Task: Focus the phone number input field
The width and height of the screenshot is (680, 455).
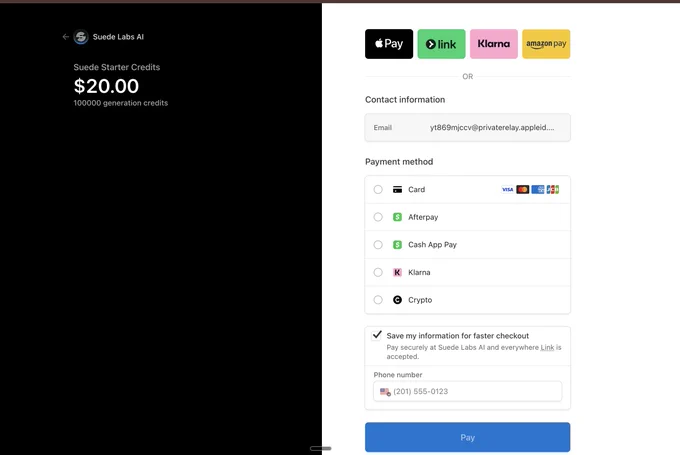Action: click(x=468, y=391)
